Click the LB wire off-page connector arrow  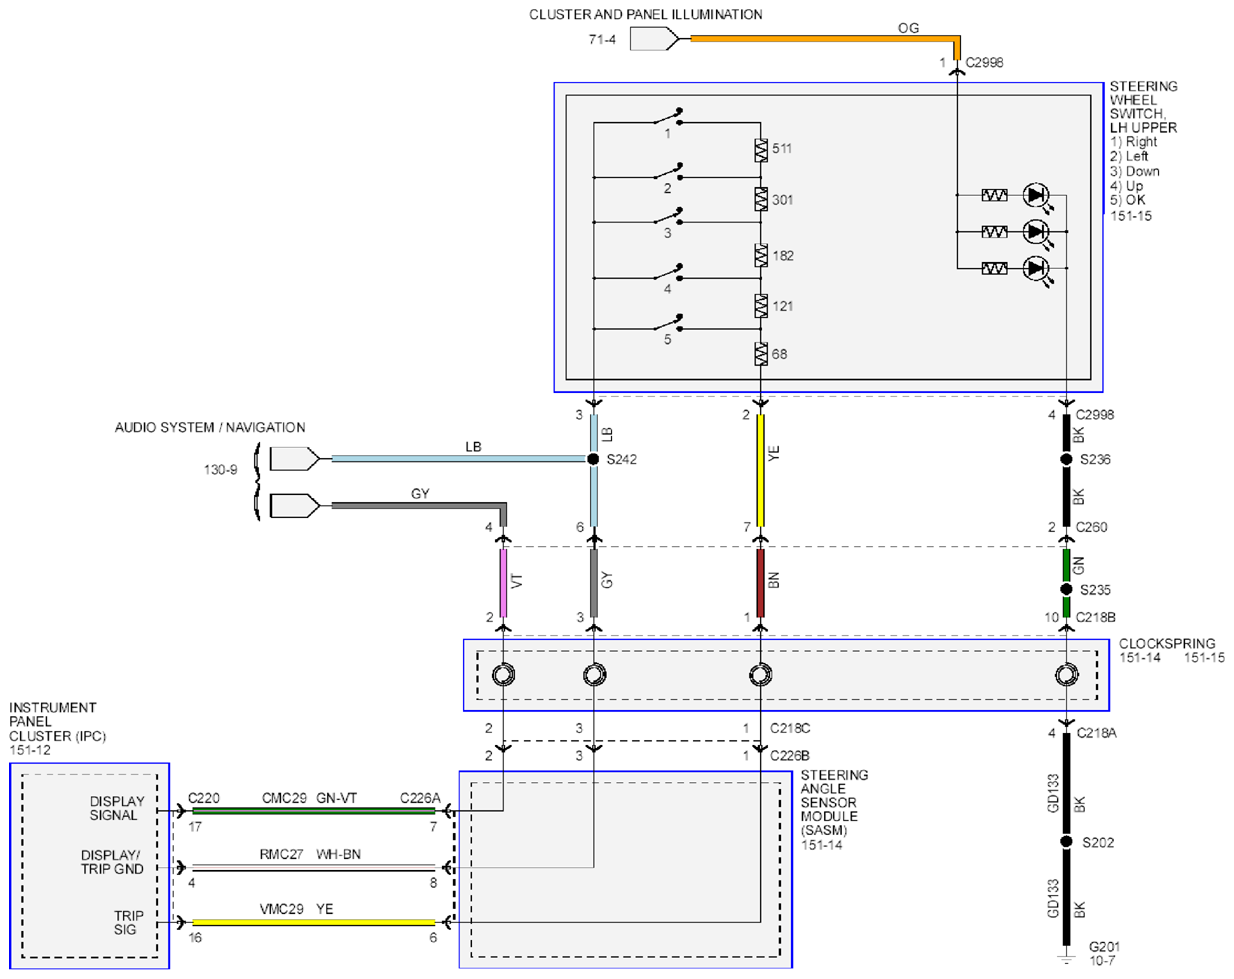point(295,459)
